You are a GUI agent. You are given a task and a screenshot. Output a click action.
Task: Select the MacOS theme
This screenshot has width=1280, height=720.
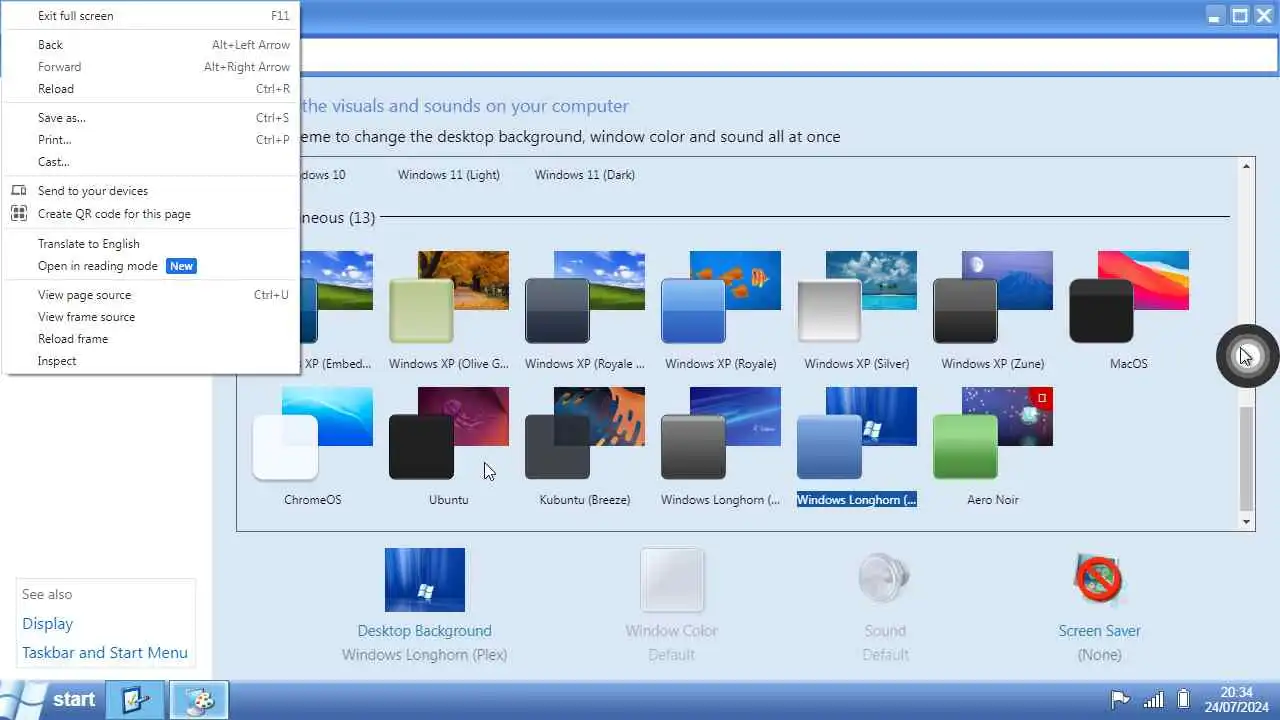pos(1128,310)
